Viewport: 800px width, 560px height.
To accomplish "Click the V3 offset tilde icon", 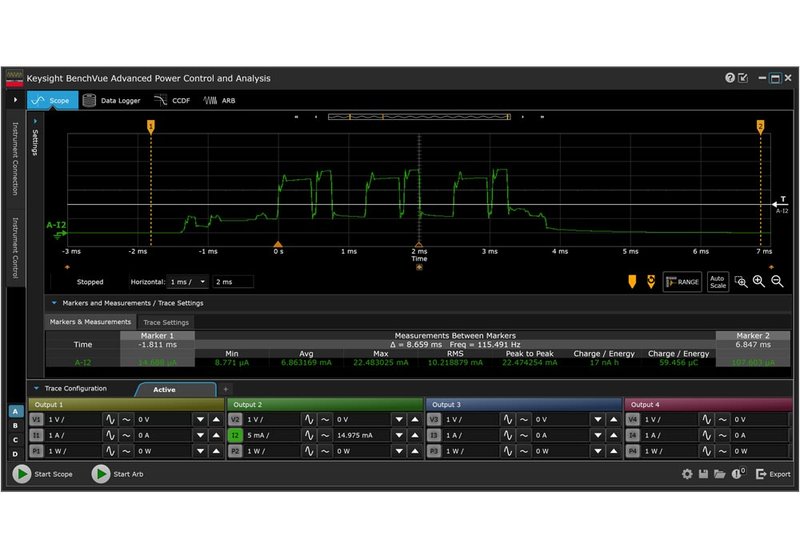I will point(524,419).
